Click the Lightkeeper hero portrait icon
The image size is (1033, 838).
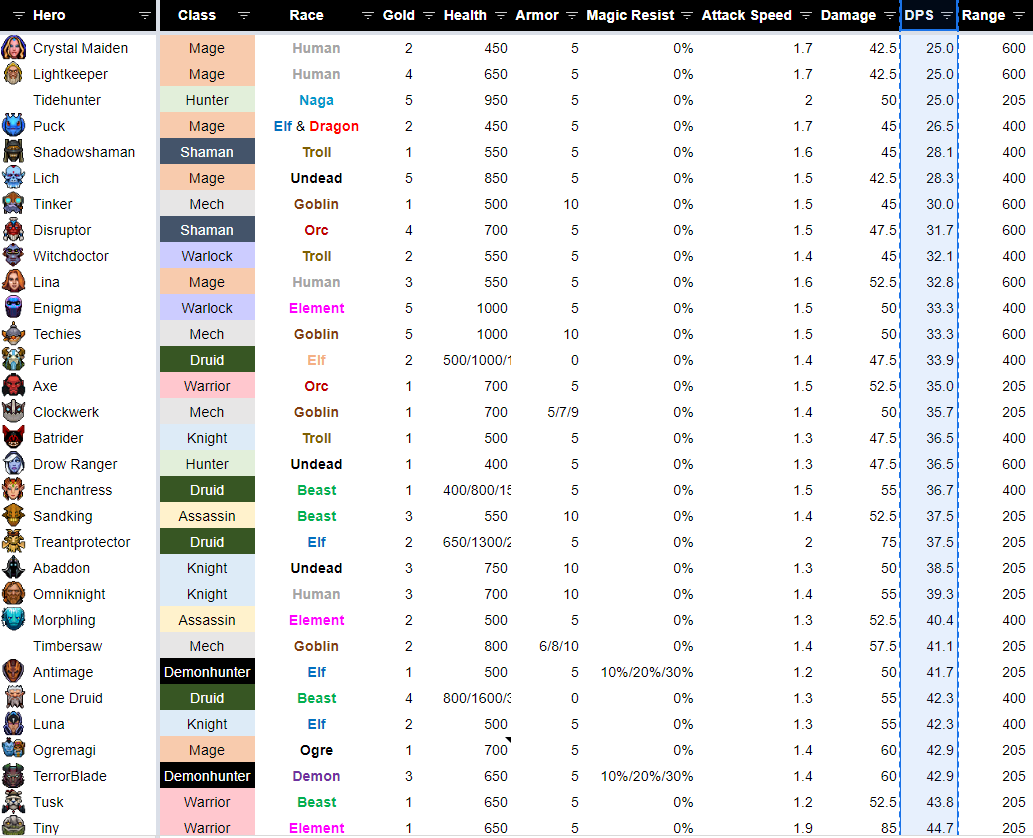point(13,74)
